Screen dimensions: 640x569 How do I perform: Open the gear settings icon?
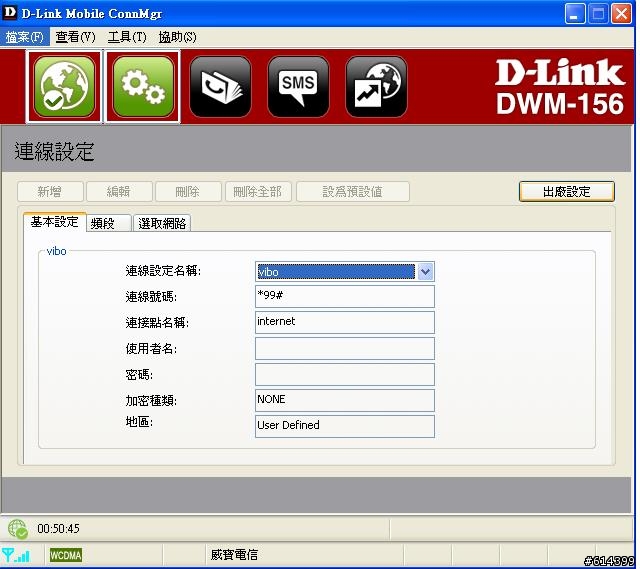142,86
